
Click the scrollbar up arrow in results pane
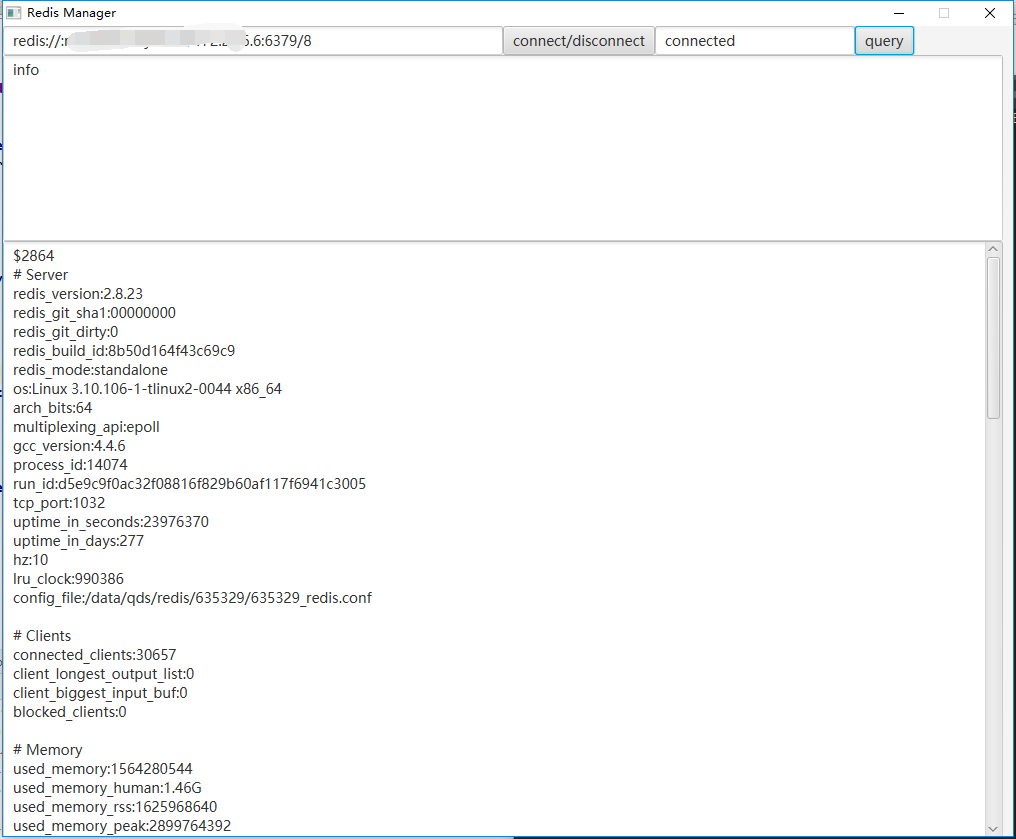coord(993,249)
